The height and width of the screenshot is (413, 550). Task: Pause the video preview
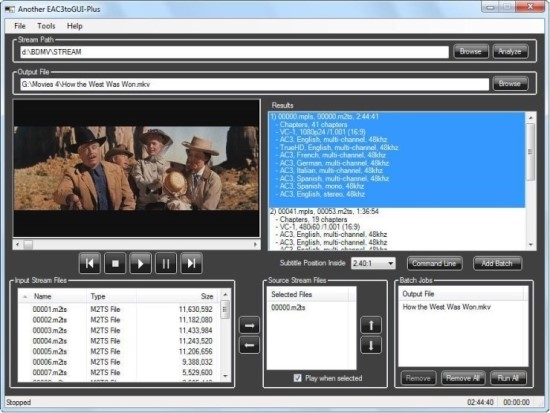click(166, 263)
